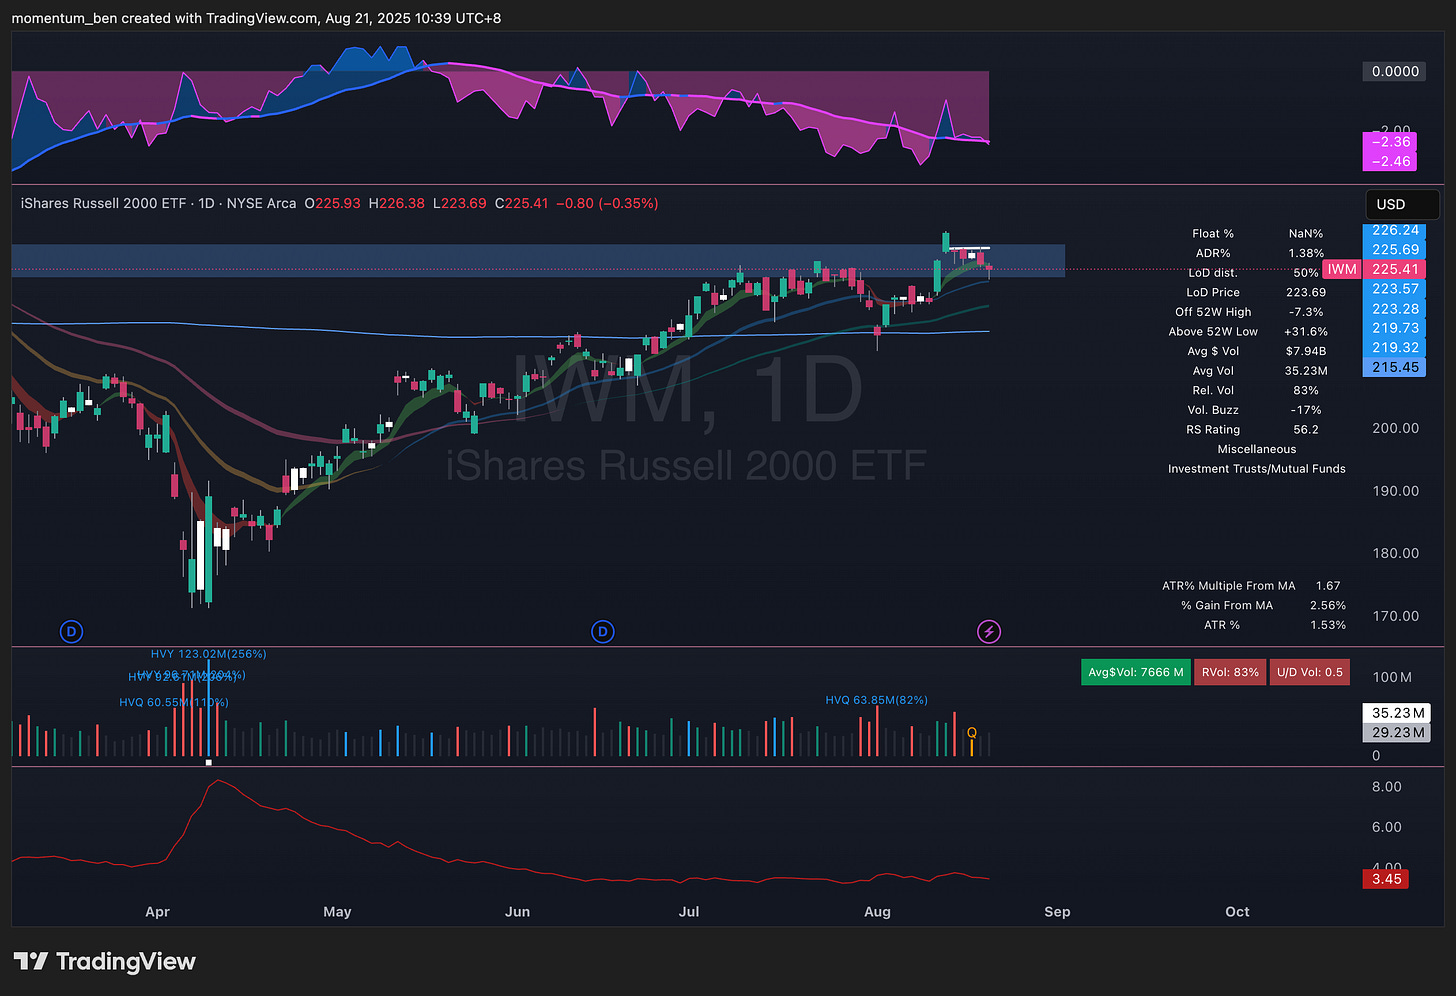Click the LoD Price 223.69 value
This screenshot has height=996, width=1456.
click(x=1306, y=292)
